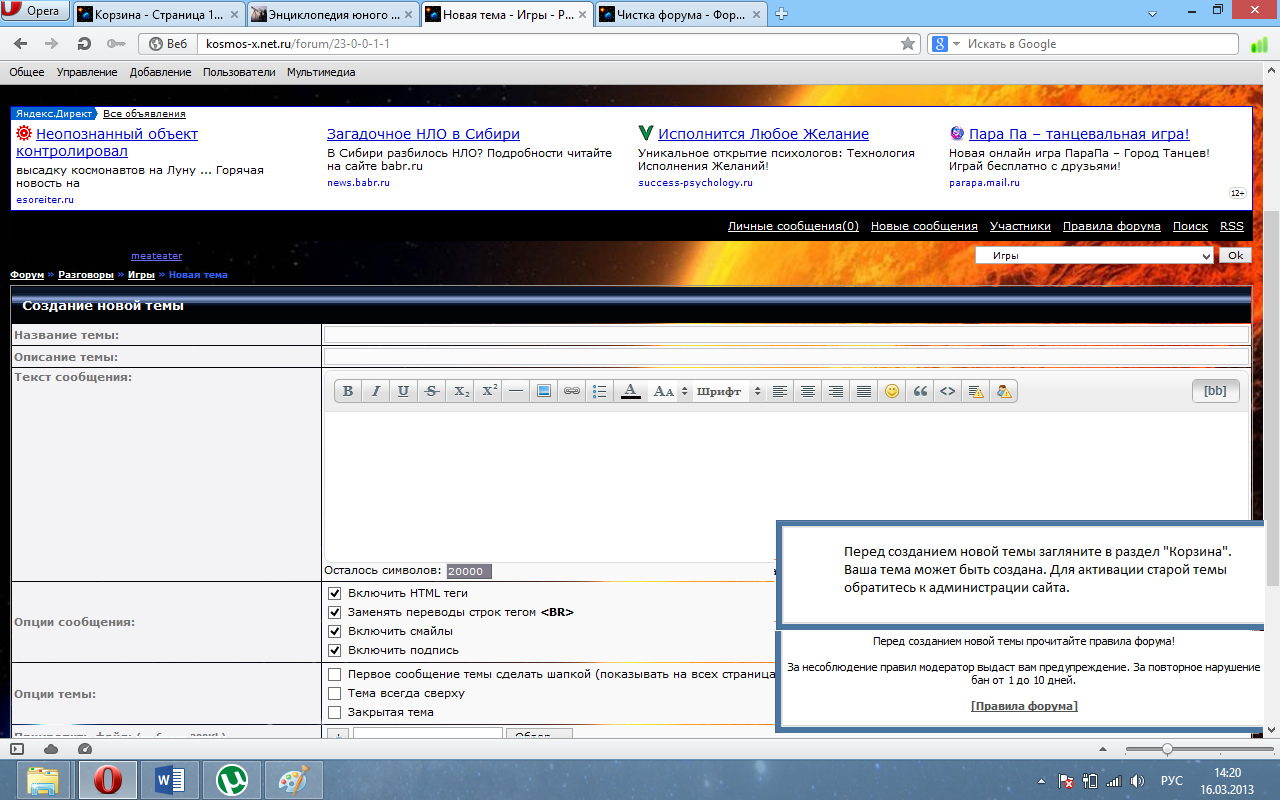Justify the message text
Viewport: 1280px width, 800px height.
pos(864,391)
